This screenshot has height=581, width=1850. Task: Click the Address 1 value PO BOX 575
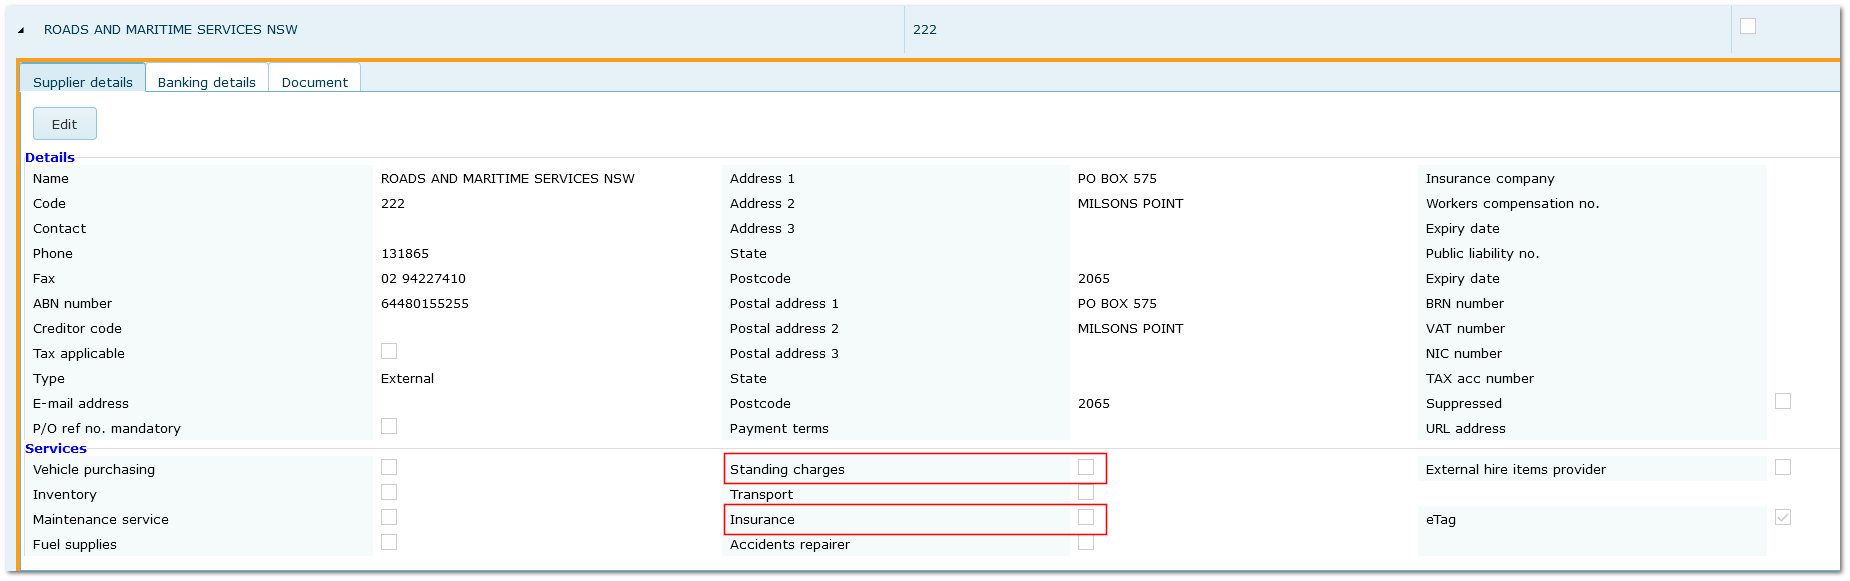(x=1117, y=179)
